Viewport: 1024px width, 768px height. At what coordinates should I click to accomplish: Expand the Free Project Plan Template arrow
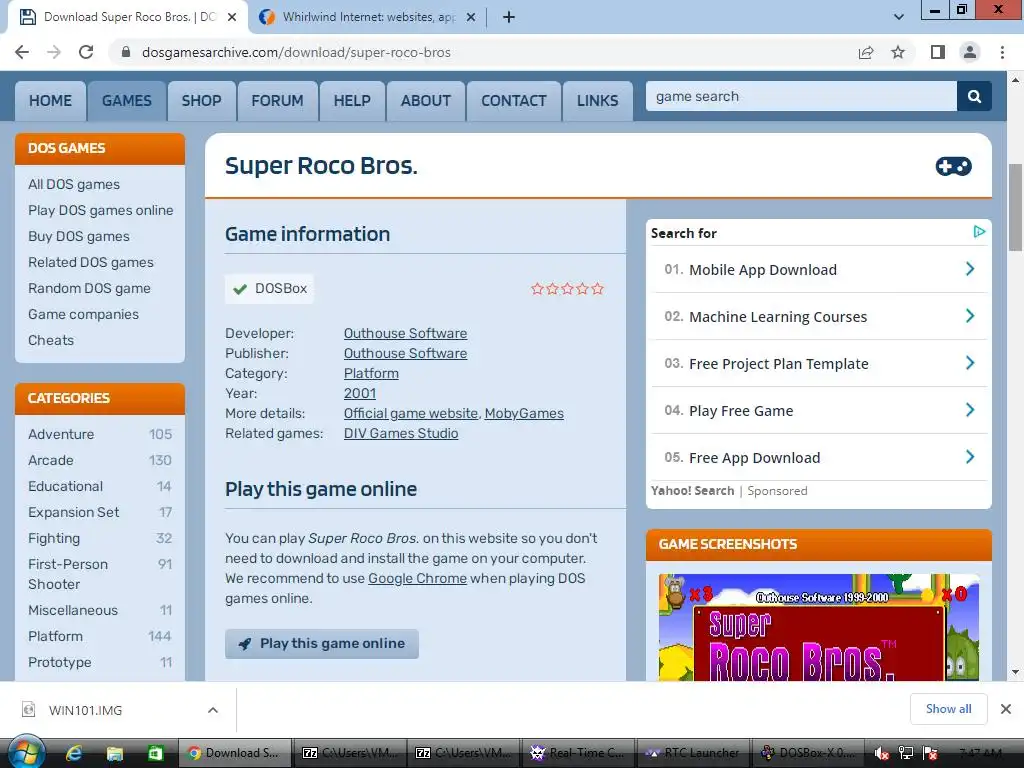970,363
